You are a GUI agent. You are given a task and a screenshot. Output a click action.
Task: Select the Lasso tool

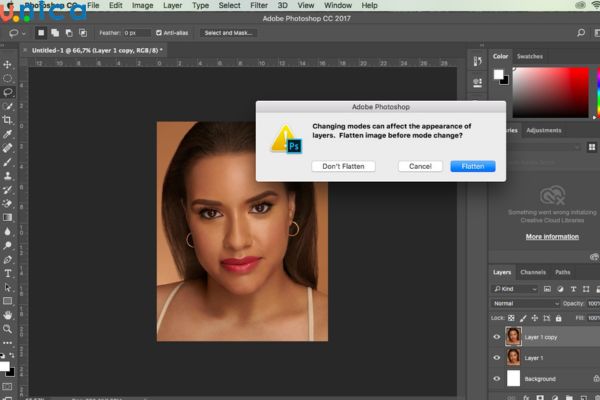[8, 92]
